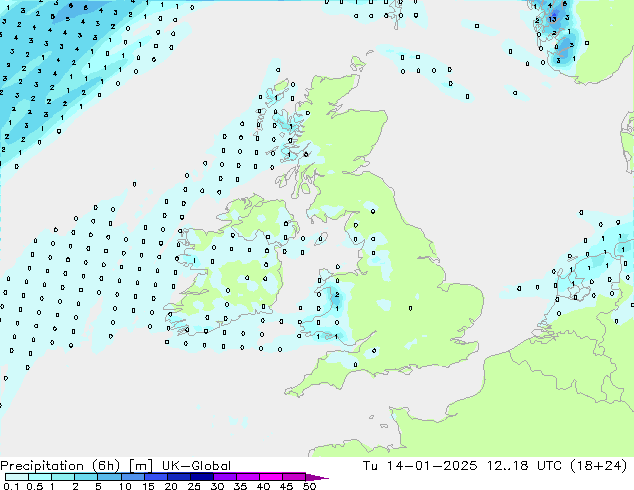Click the "35" legend scale label
The height and width of the screenshot is (490, 634).
pos(240,486)
